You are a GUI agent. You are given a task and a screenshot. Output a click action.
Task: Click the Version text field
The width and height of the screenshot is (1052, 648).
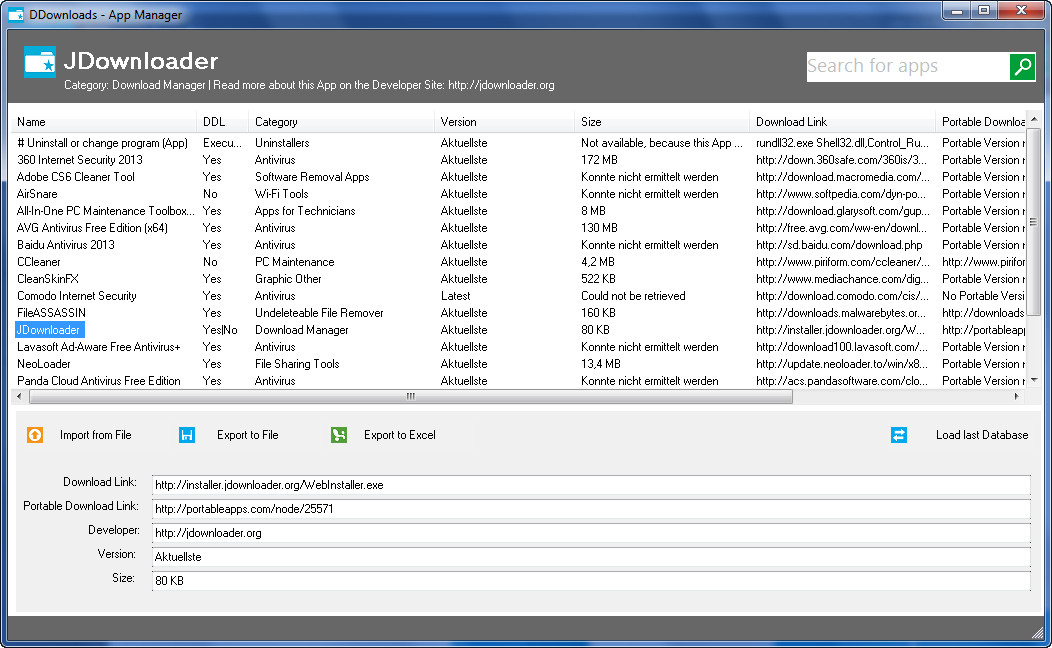coord(591,557)
